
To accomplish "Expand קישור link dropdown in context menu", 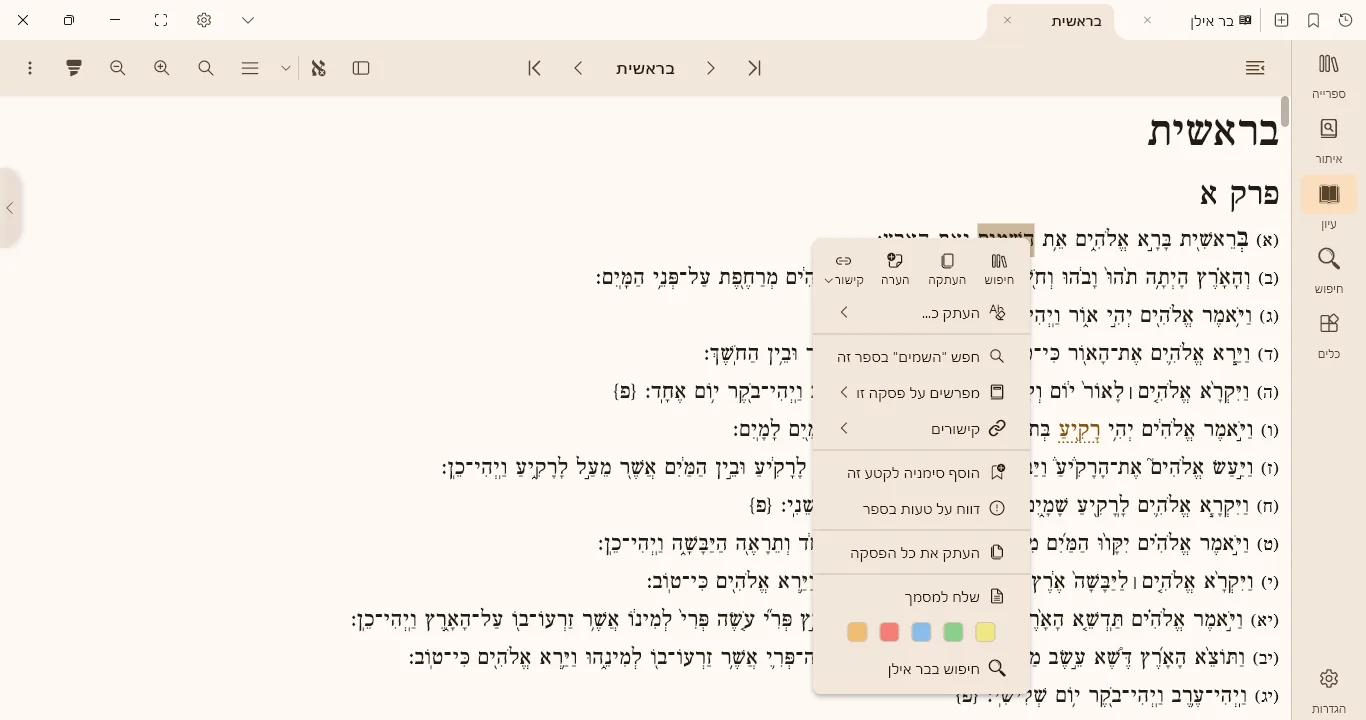I will coord(843,269).
